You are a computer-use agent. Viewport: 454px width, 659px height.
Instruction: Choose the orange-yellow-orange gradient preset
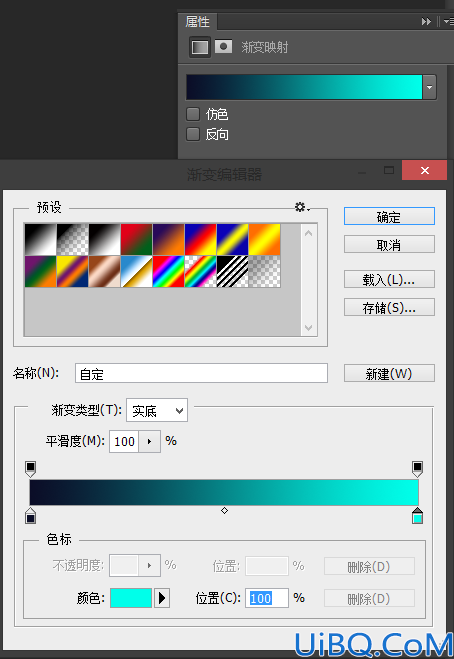click(x=264, y=240)
